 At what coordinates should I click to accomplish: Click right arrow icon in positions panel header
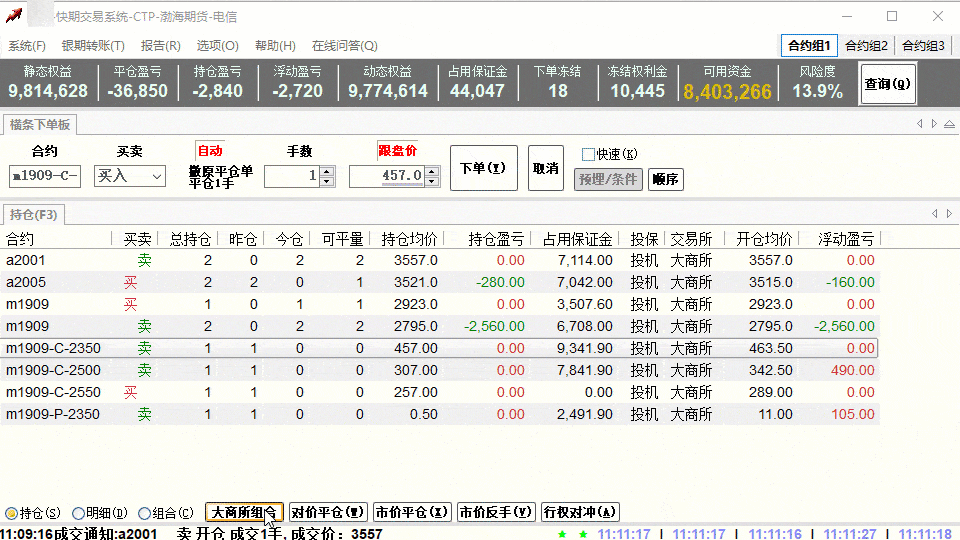[948, 214]
